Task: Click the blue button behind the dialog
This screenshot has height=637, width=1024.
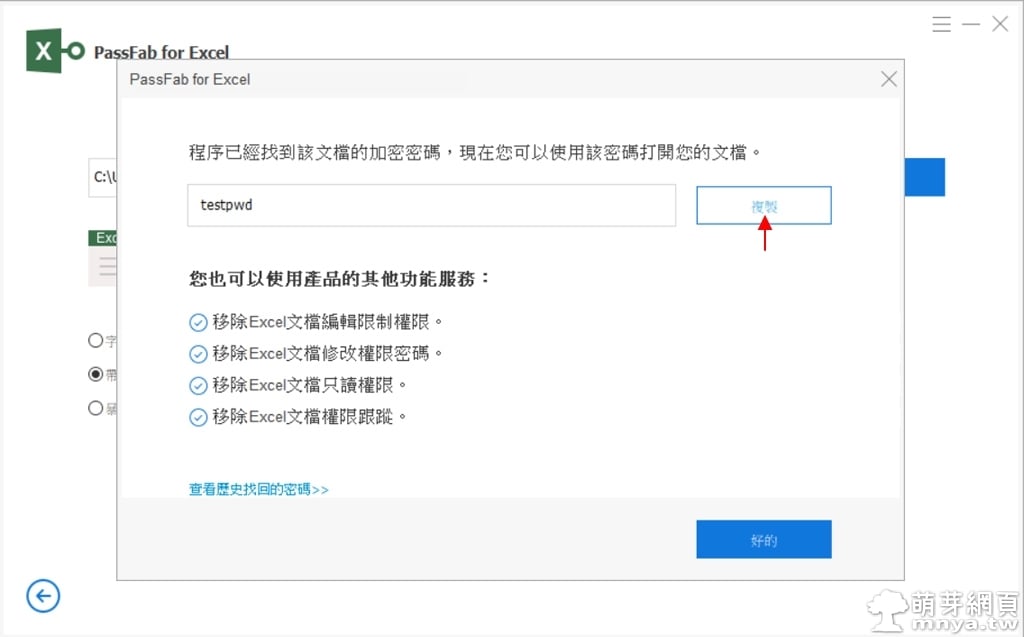Action: point(925,177)
